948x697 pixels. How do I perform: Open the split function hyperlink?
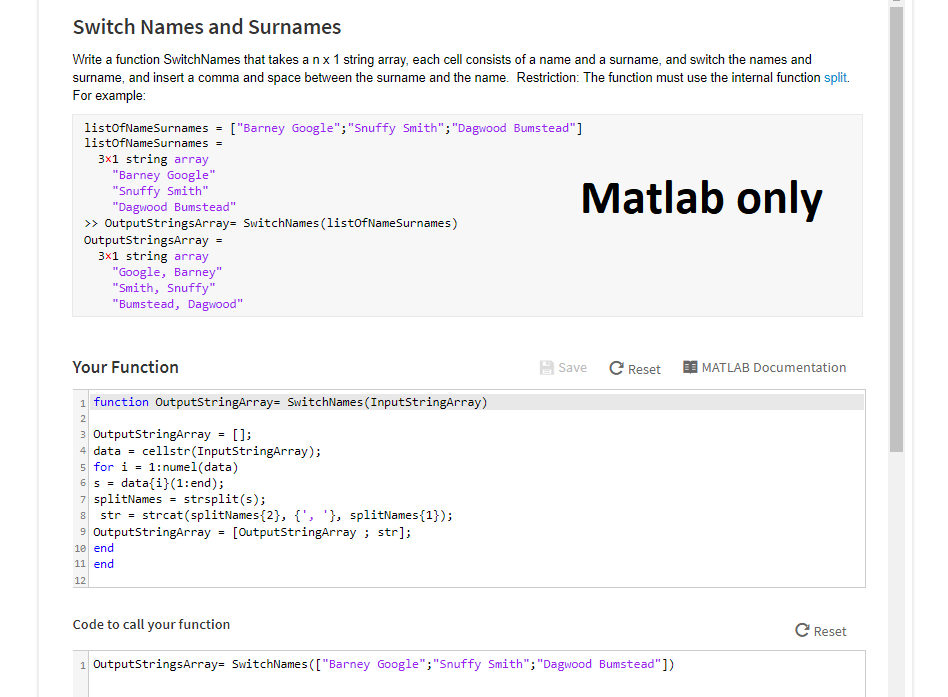(837, 77)
